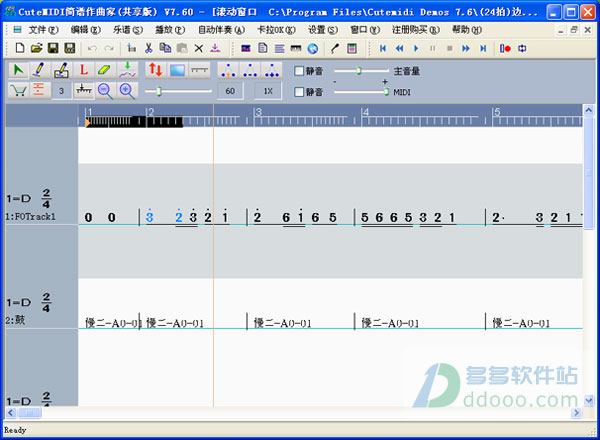Open the 设置(S) menu
This screenshot has height=440, width=600.
click(x=323, y=29)
